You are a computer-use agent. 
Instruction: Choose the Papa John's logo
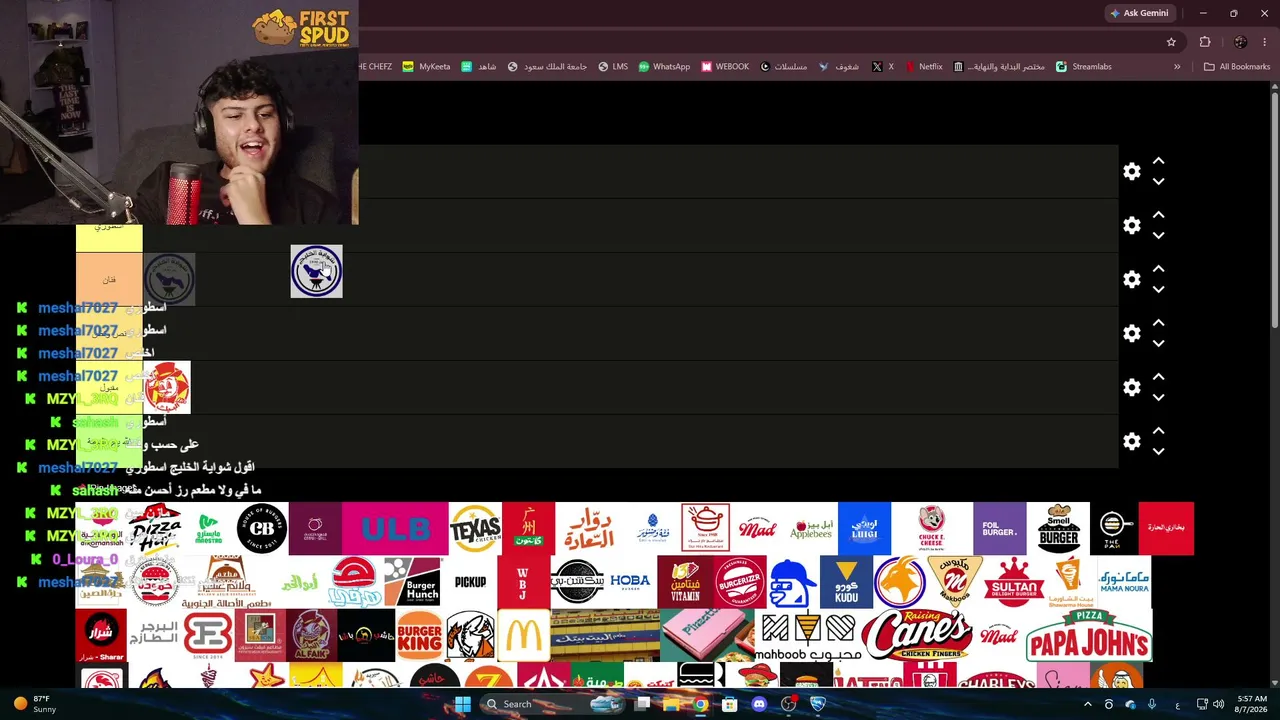(1089, 635)
